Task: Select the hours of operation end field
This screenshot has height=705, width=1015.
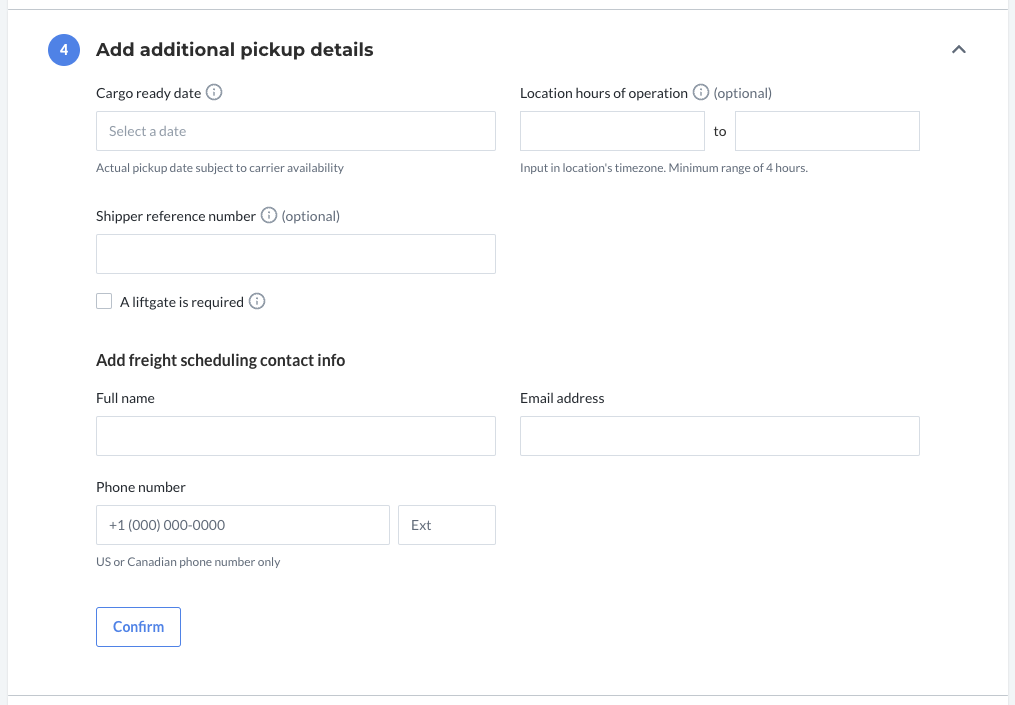Action: [x=827, y=131]
